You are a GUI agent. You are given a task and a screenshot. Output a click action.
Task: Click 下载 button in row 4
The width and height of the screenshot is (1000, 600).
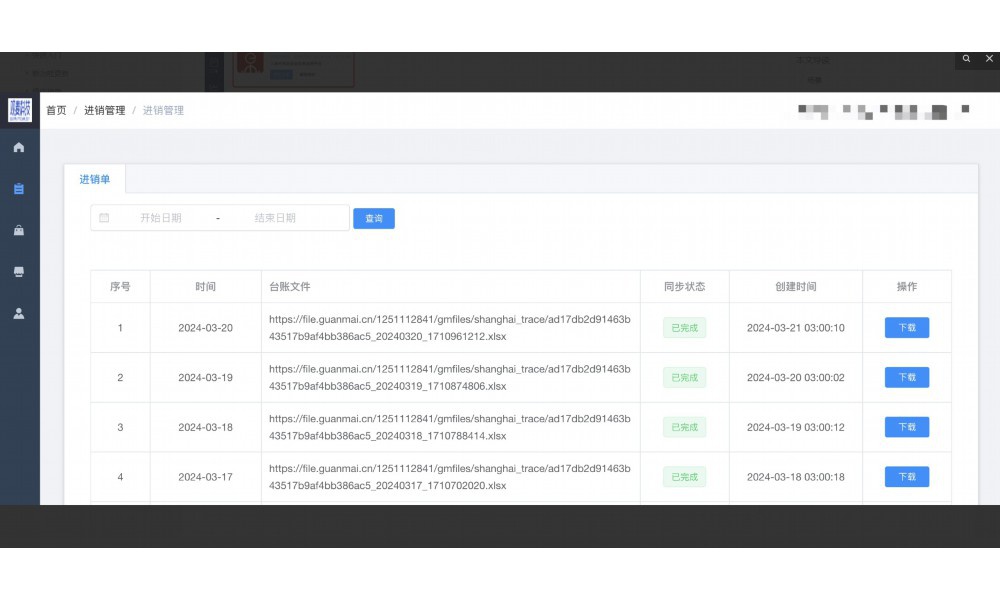pyautogui.click(x=906, y=477)
